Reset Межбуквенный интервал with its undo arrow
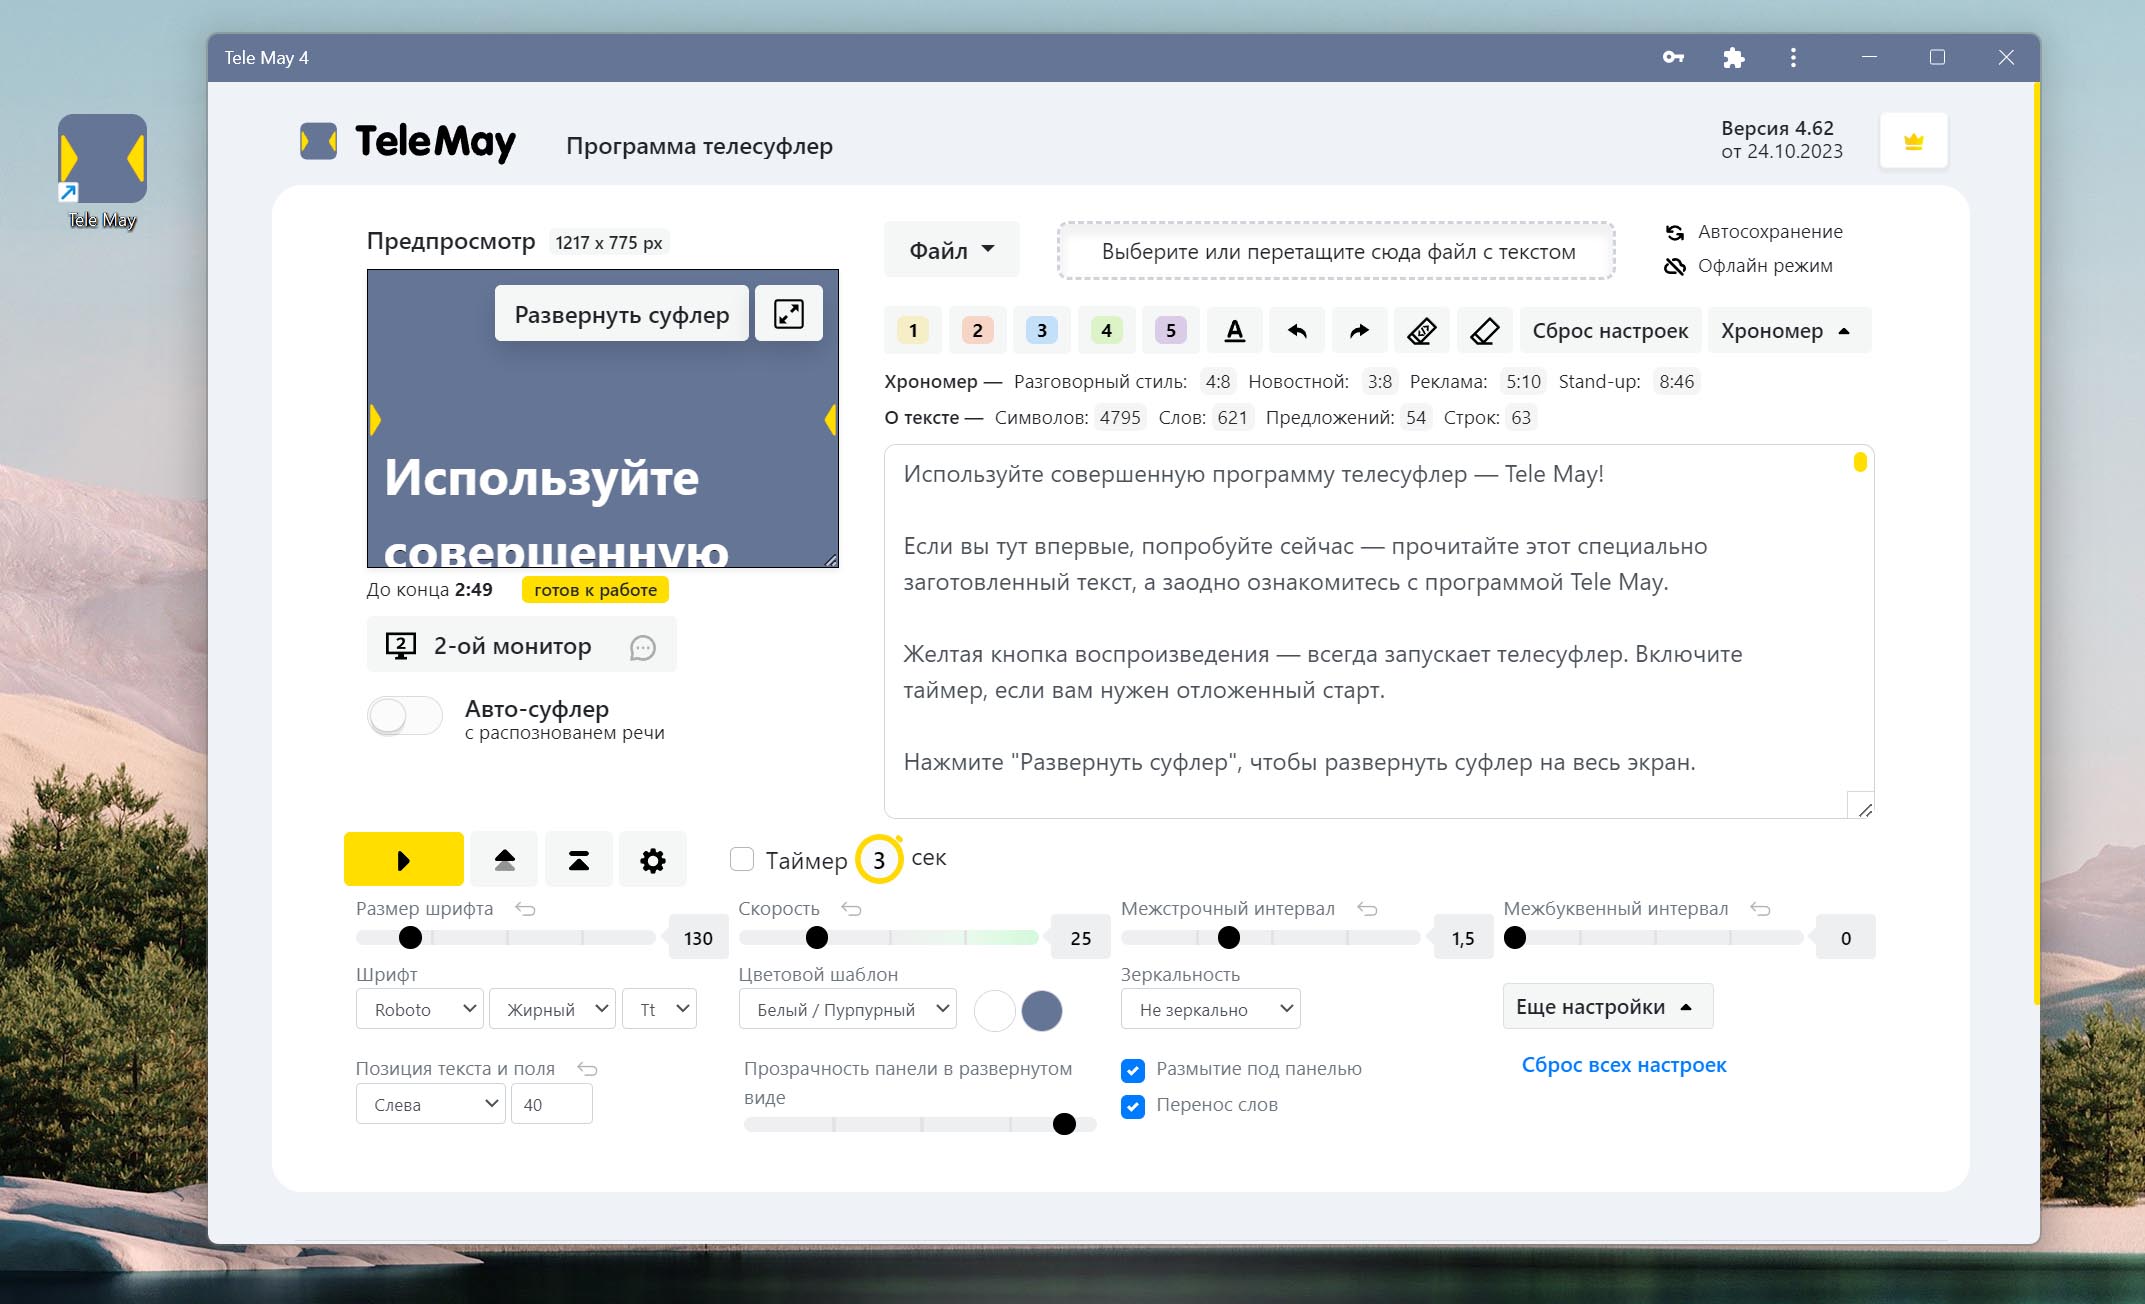Viewport: 2145px width, 1304px height. pos(1760,909)
